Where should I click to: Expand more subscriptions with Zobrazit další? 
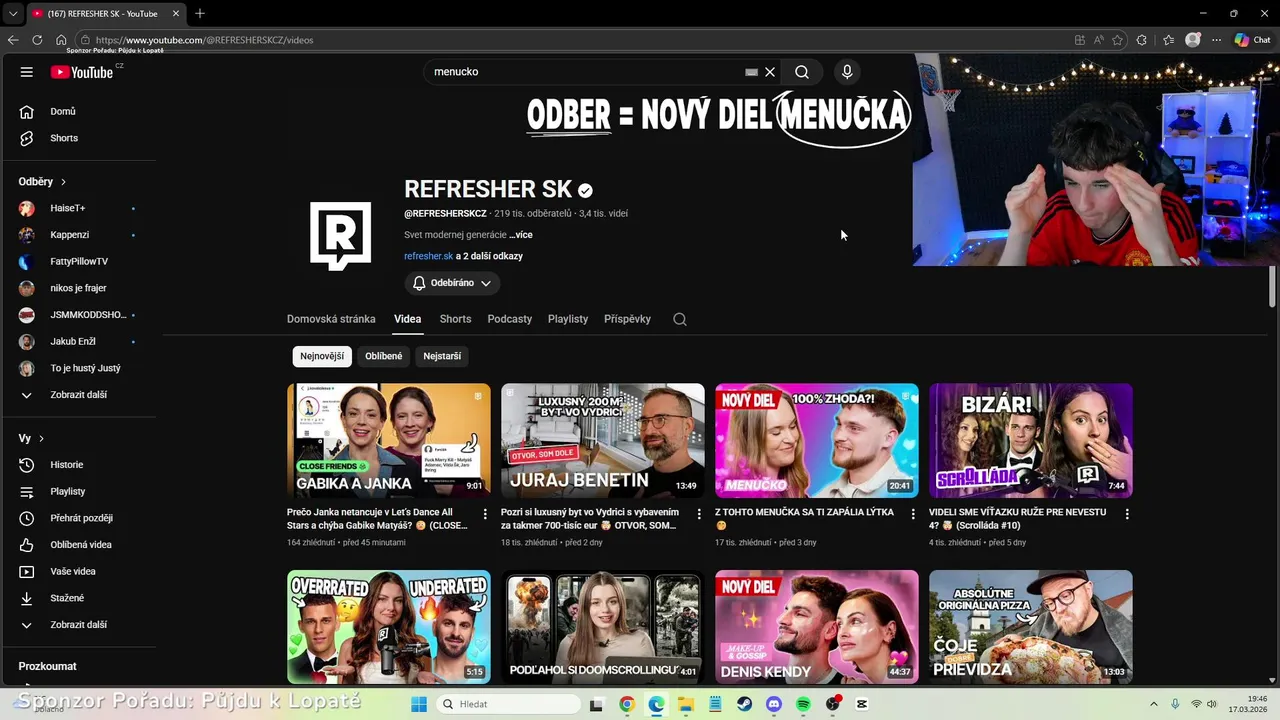80,395
